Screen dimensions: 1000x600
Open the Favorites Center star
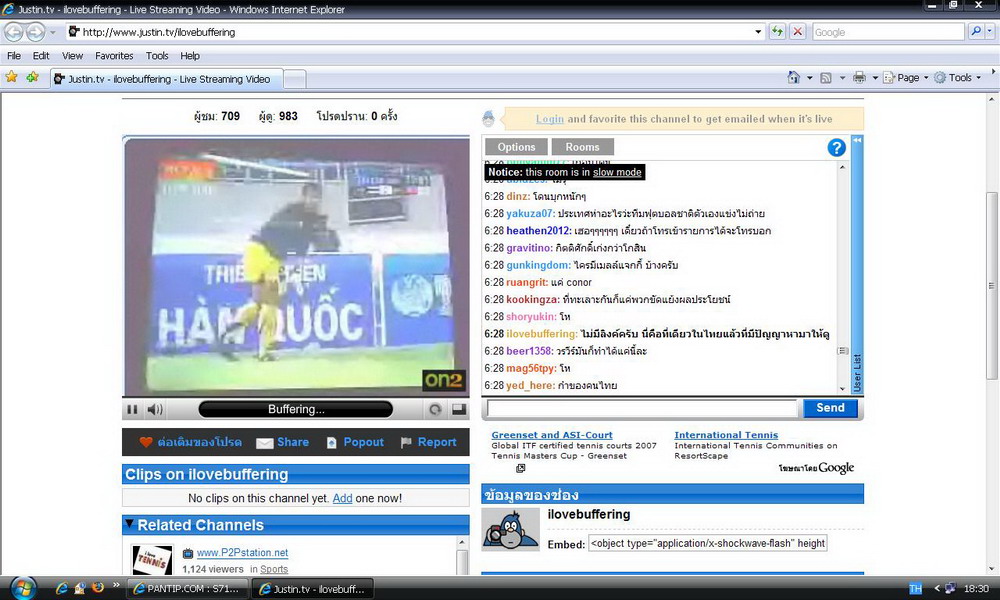[x=11, y=78]
